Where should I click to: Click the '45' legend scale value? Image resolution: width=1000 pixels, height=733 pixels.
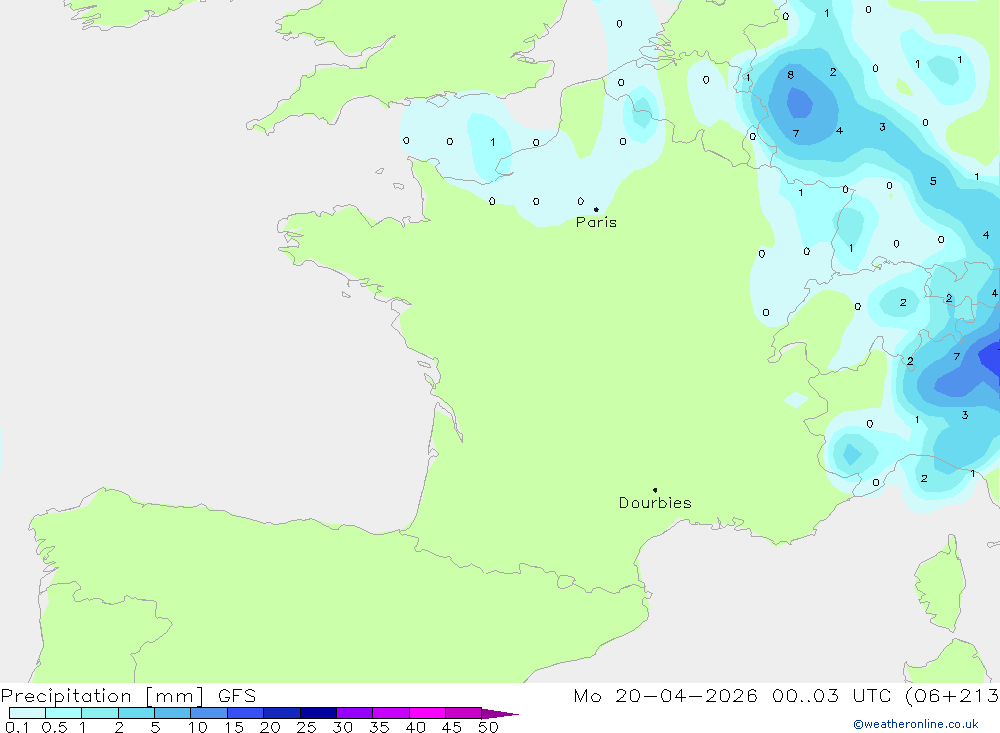tap(452, 727)
